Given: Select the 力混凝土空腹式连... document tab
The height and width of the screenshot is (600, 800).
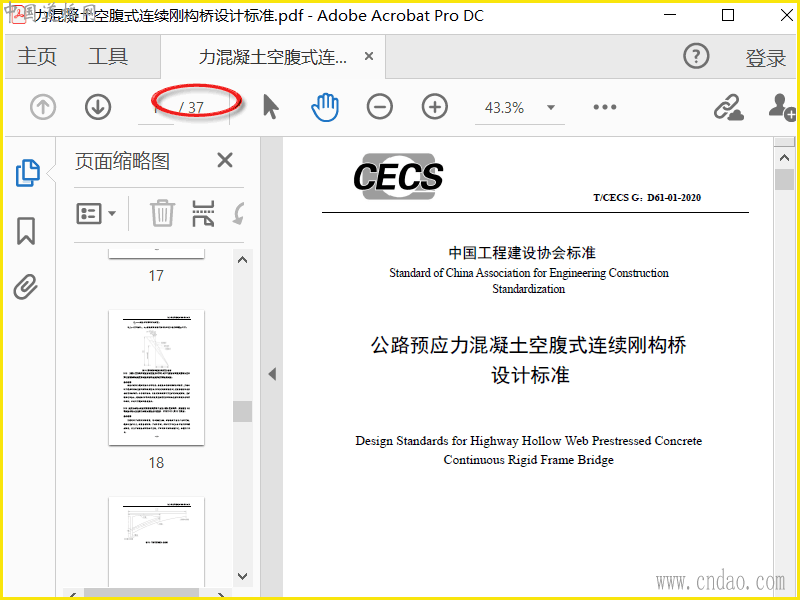Looking at the screenshot, I should tap(273, 57).
